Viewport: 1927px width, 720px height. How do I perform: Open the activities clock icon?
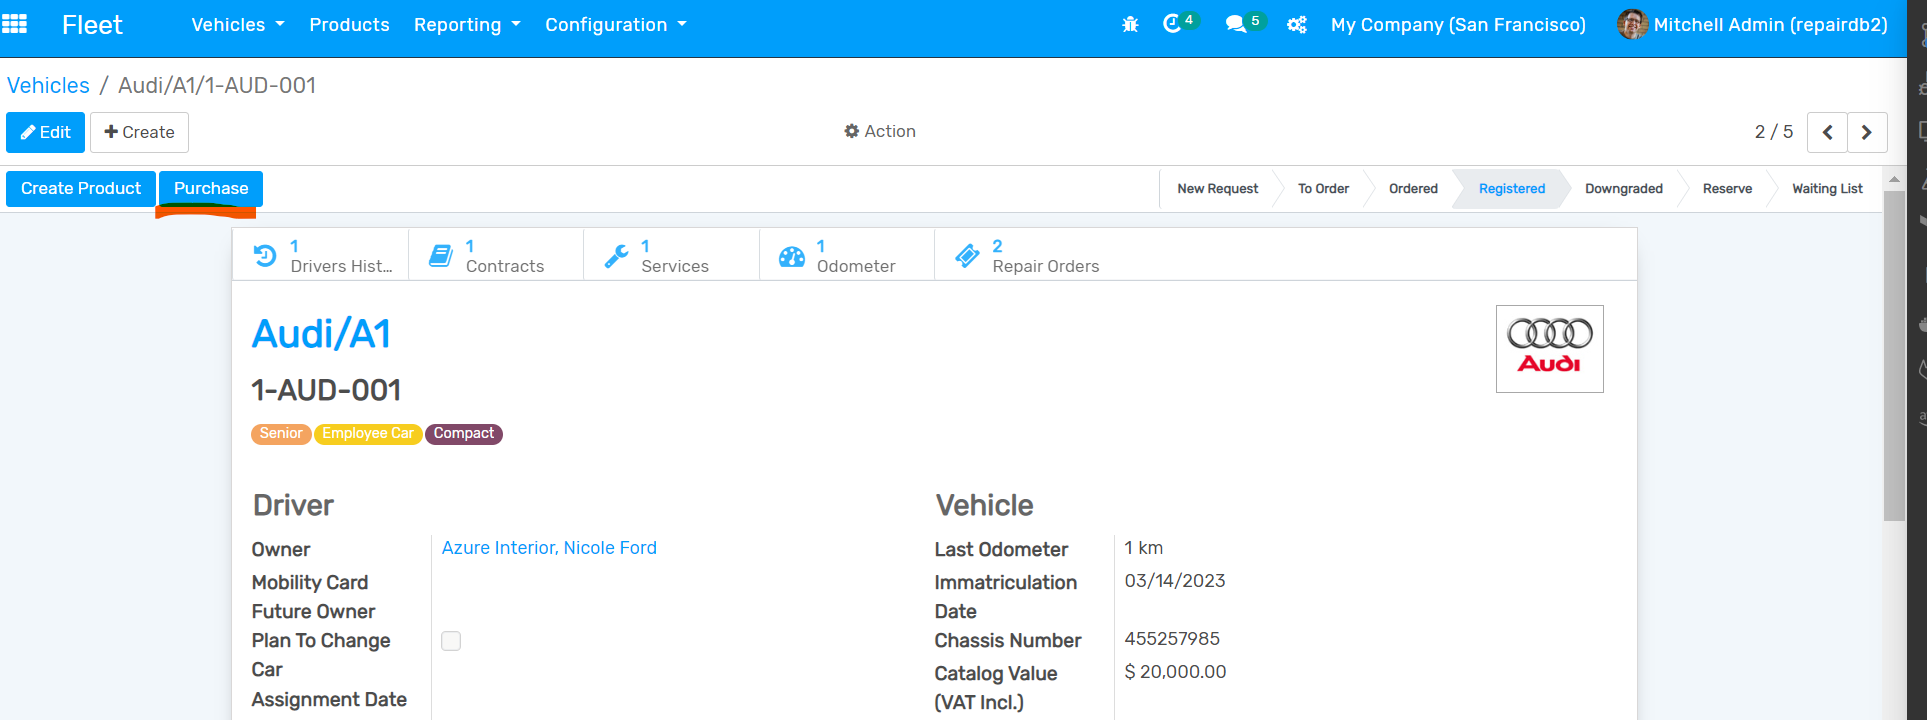[x=1172, y=24]
